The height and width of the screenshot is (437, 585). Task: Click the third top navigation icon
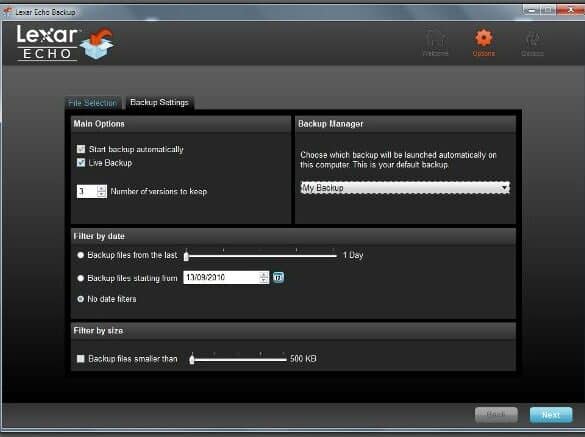pos(532,43)
